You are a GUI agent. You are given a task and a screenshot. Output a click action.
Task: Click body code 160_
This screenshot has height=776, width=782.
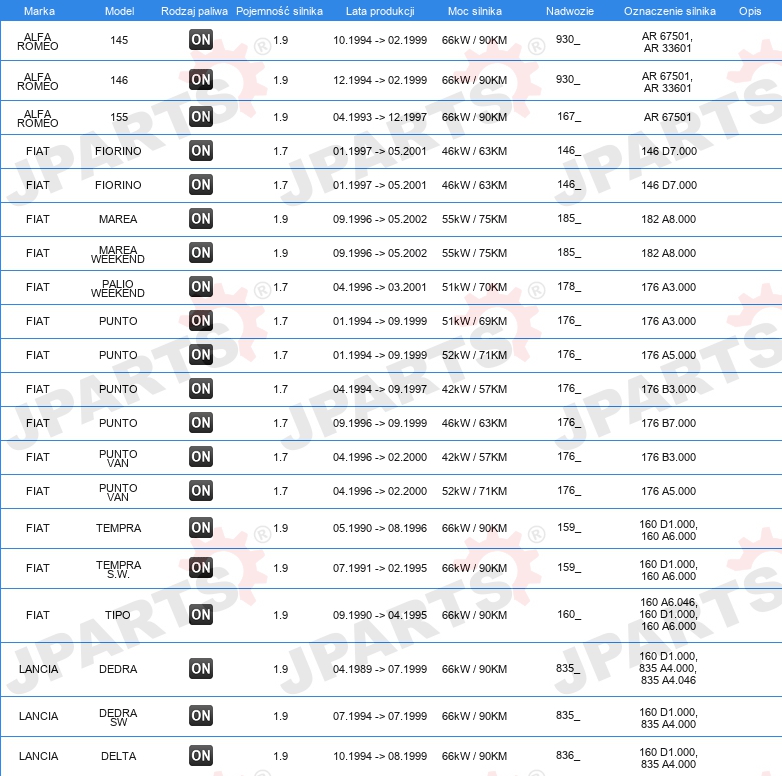click(x=569, y=614)
